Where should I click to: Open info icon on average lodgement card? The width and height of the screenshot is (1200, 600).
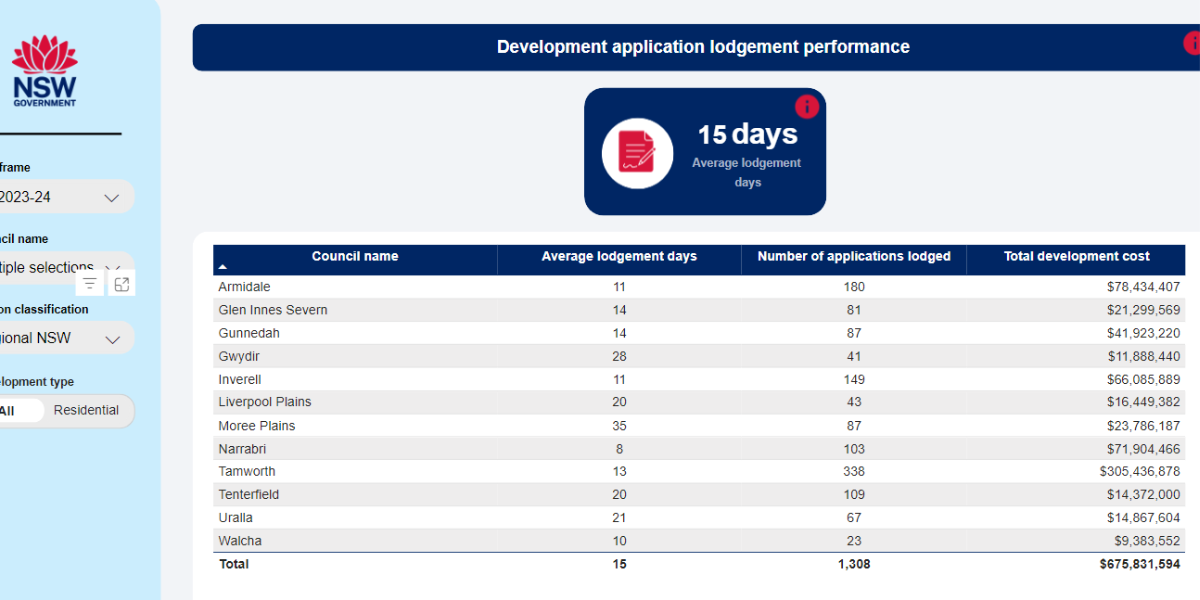tap(807, 107)
